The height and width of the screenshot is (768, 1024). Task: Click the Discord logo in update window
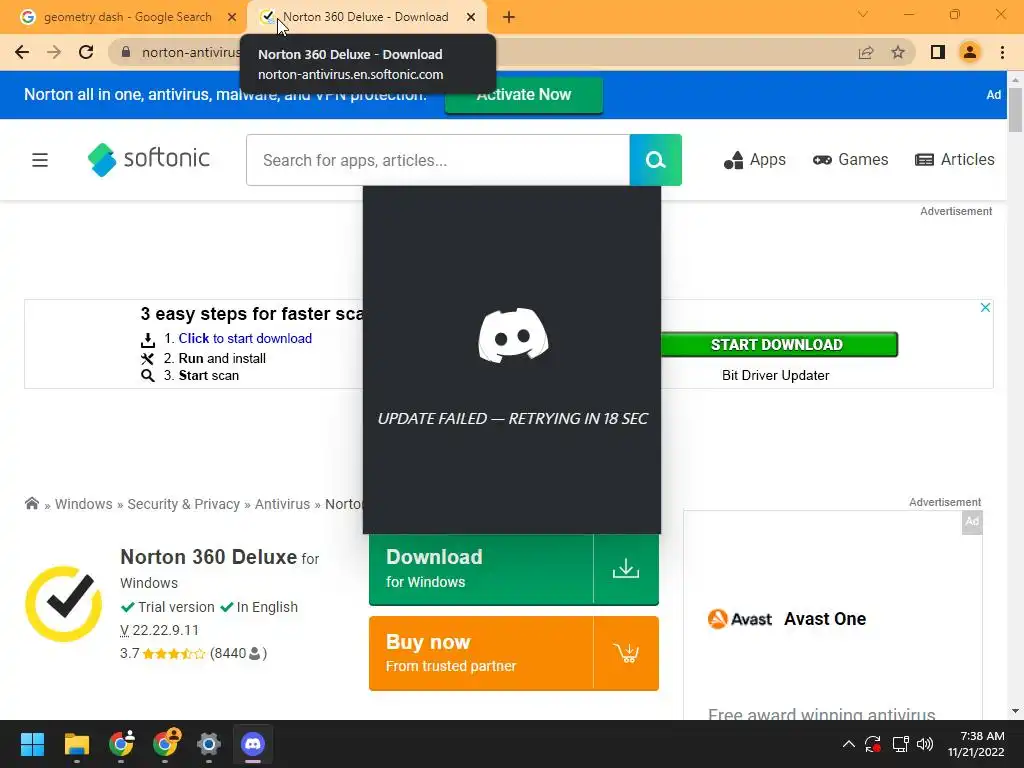tap(513, 335)
